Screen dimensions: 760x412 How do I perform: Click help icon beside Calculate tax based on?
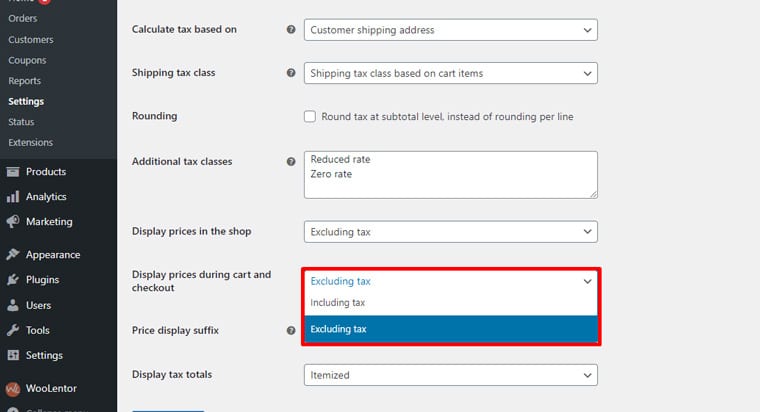[x=291, y=30]
